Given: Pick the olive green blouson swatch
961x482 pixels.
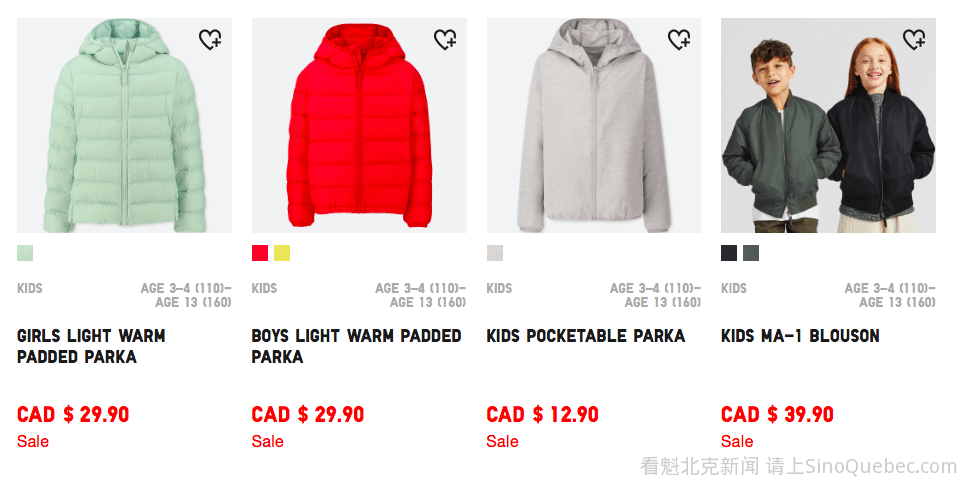Looking at the screenshot, I should (751, 253).
